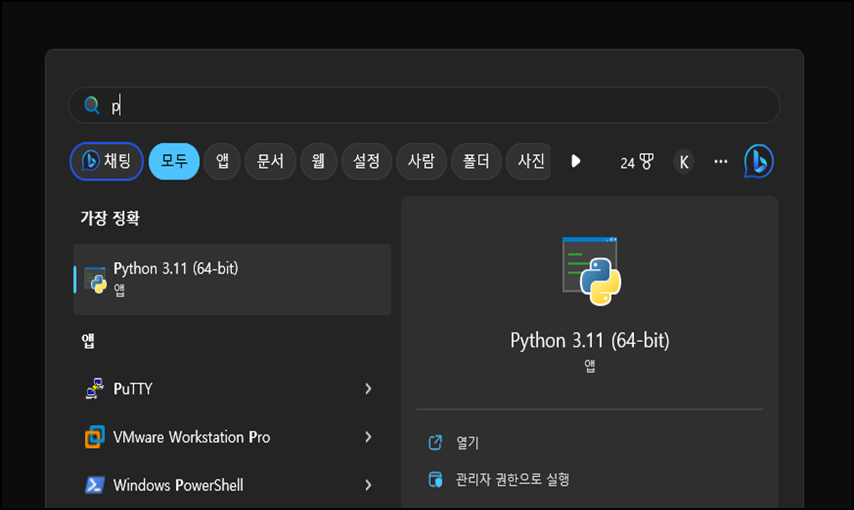
Task: Switch to the 웹 filter tab
Action: coord(319,161)
